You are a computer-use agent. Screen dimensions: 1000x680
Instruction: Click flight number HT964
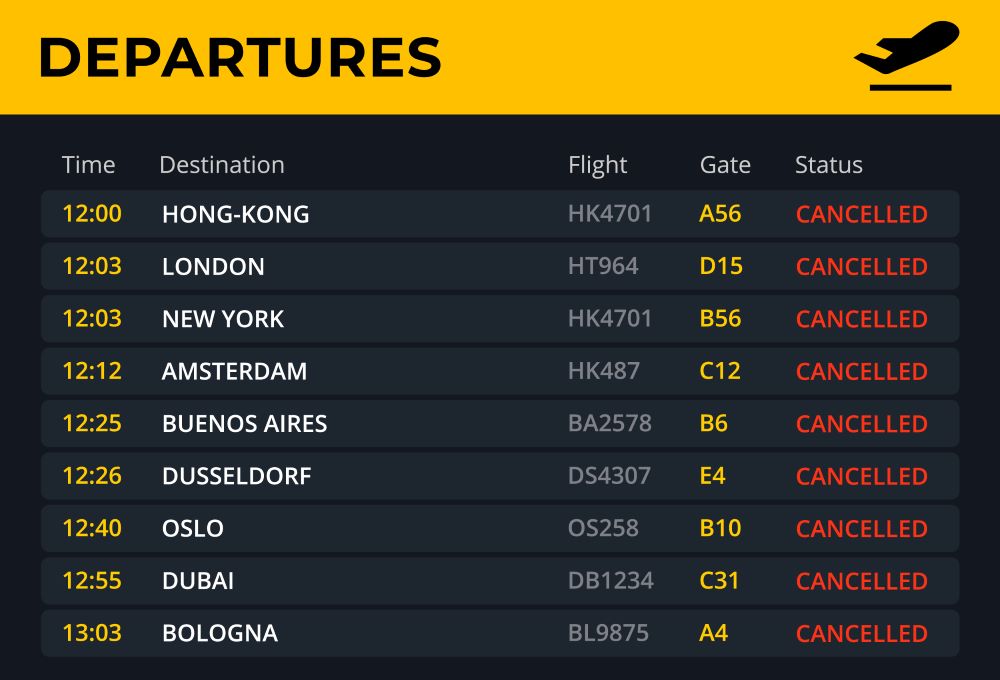coord(603,266)
